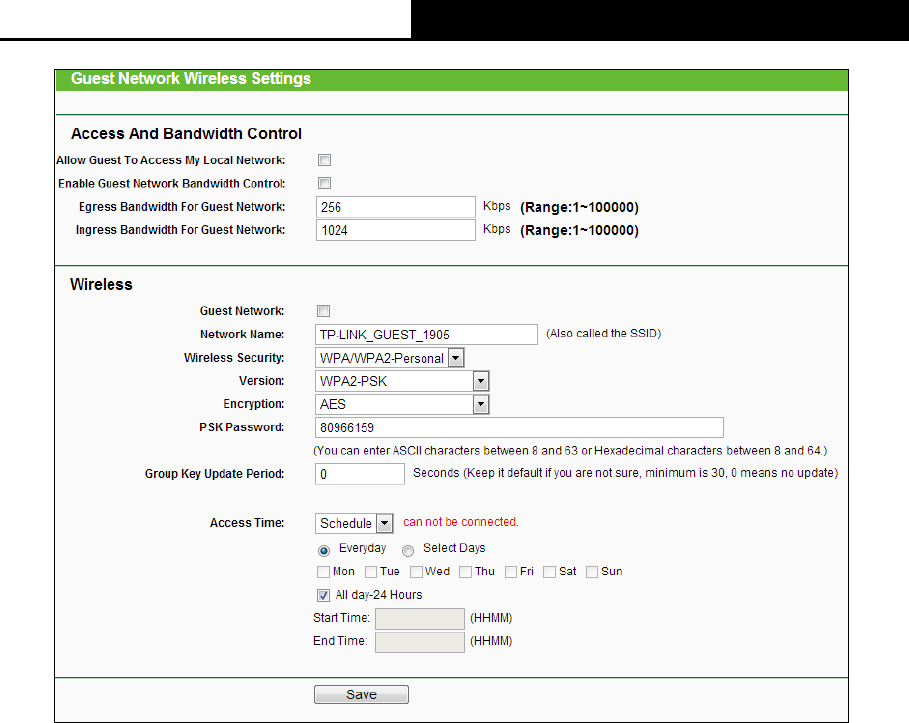The image size is (909, 723).
Task: Click the Ingress 'Kbps' unit text
Action: [497, 230]
